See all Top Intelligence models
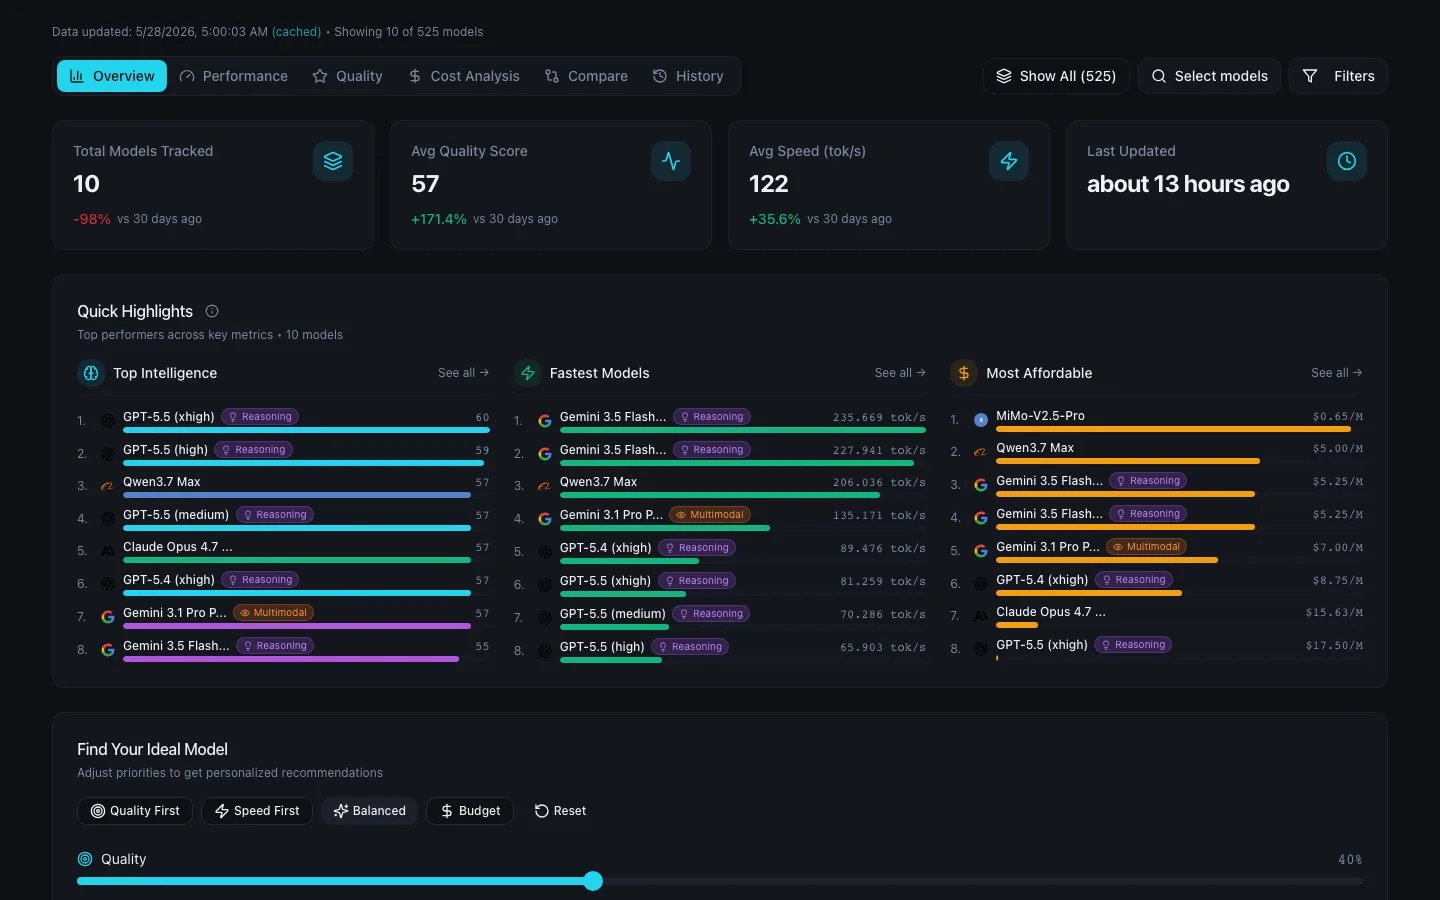This screenshot has width=1440, height=900. click(x=463, y=373)
